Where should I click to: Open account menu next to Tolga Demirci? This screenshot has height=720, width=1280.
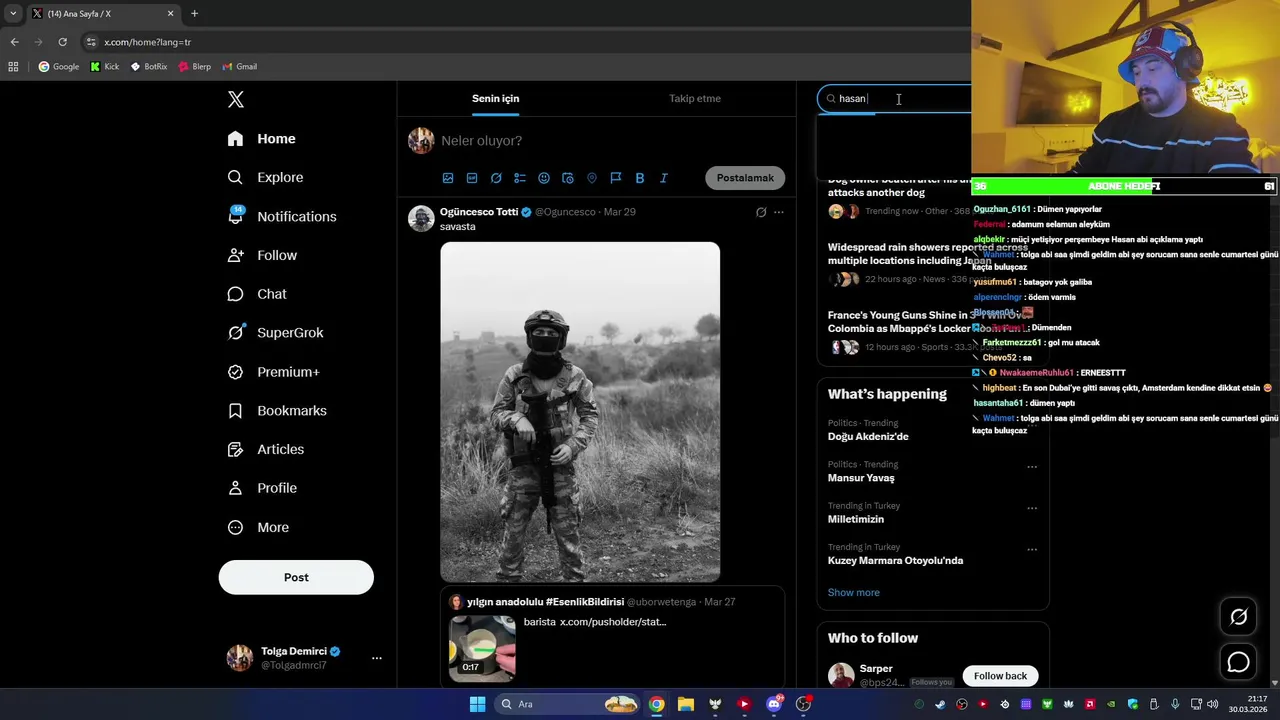point(377,658)
